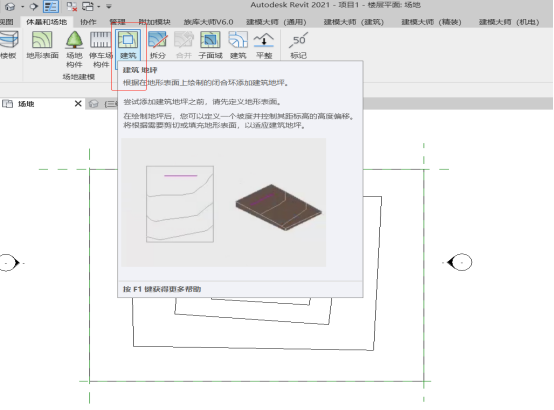This screenshot has height=410, width=554.
Task: Select the 地形表面 toposurface tool
Action: [42, 45]
